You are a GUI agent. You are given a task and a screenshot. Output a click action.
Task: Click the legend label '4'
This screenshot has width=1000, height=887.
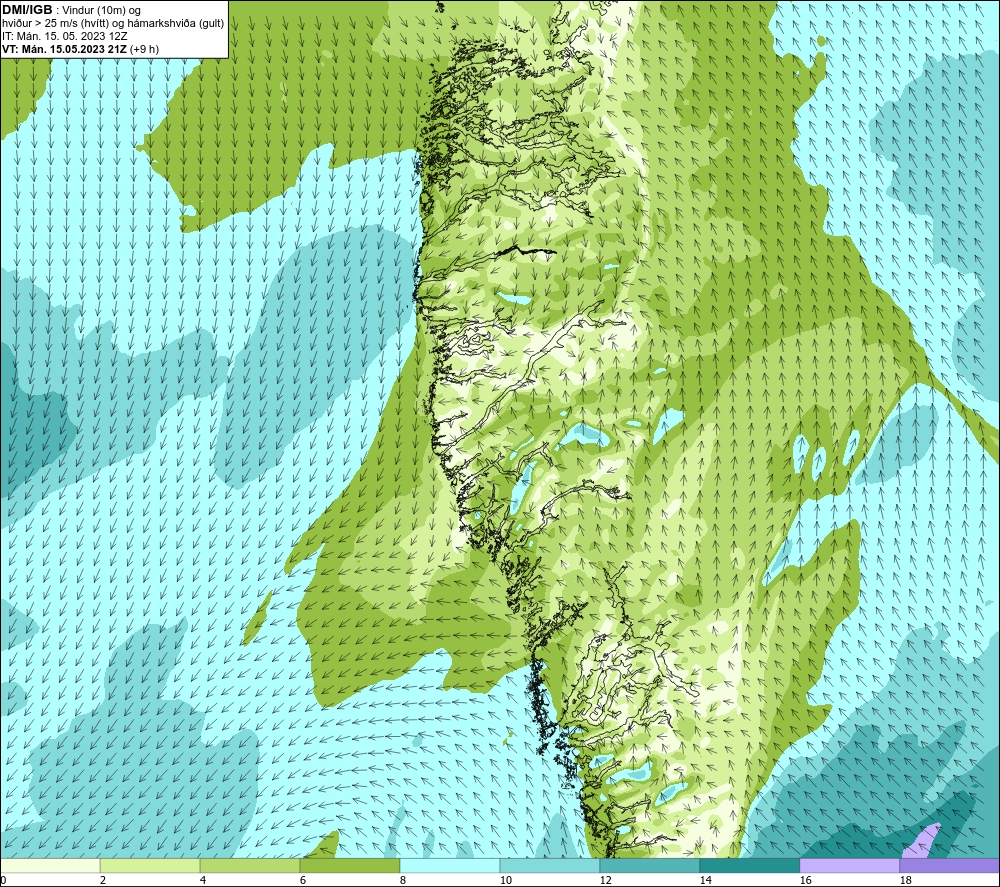203,880
